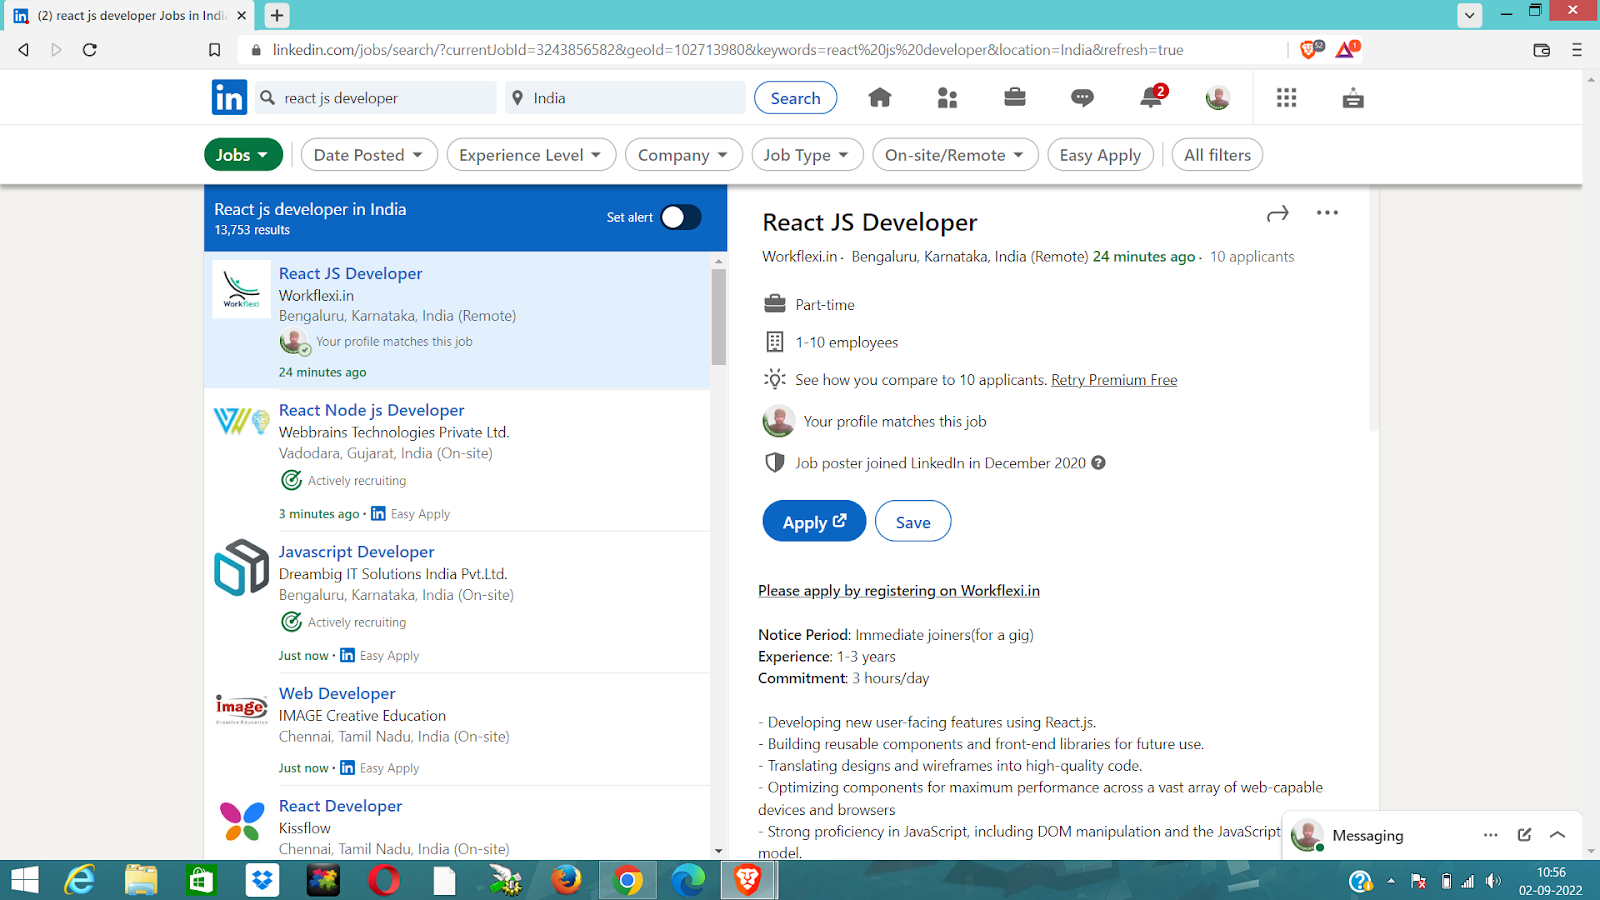Open the Retry Premium Free link
This screenshot has height=900, width=1600.
coord(1114,380)
